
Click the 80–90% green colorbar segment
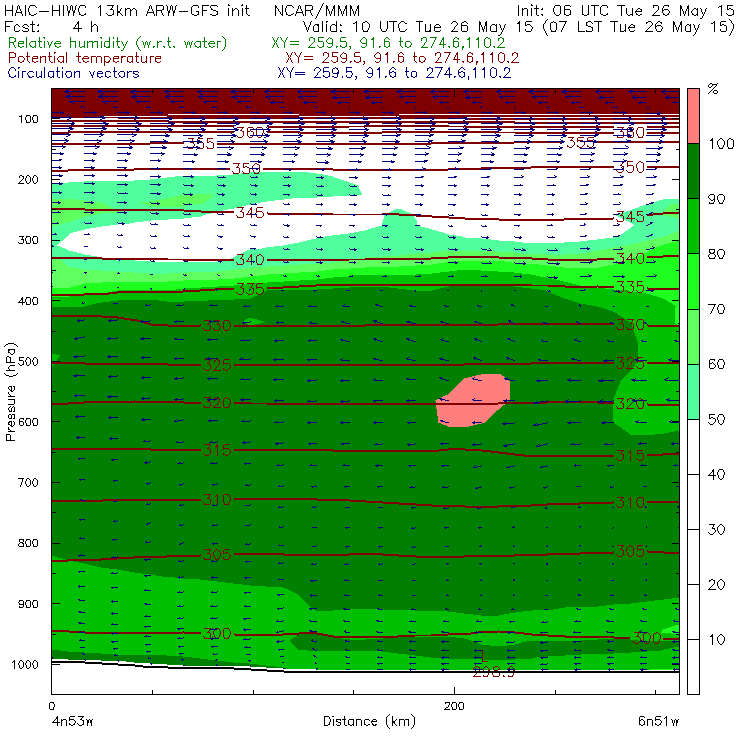(x=693, y=226)
